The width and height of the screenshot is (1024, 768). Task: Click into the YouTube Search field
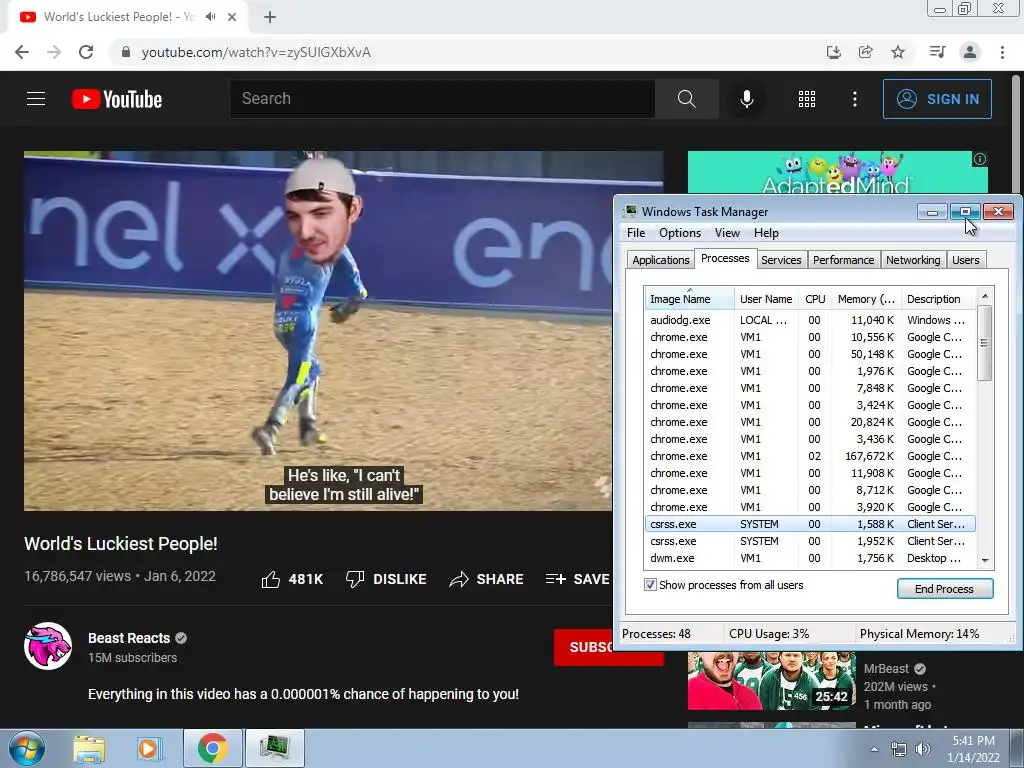click(x=442, y=99)
